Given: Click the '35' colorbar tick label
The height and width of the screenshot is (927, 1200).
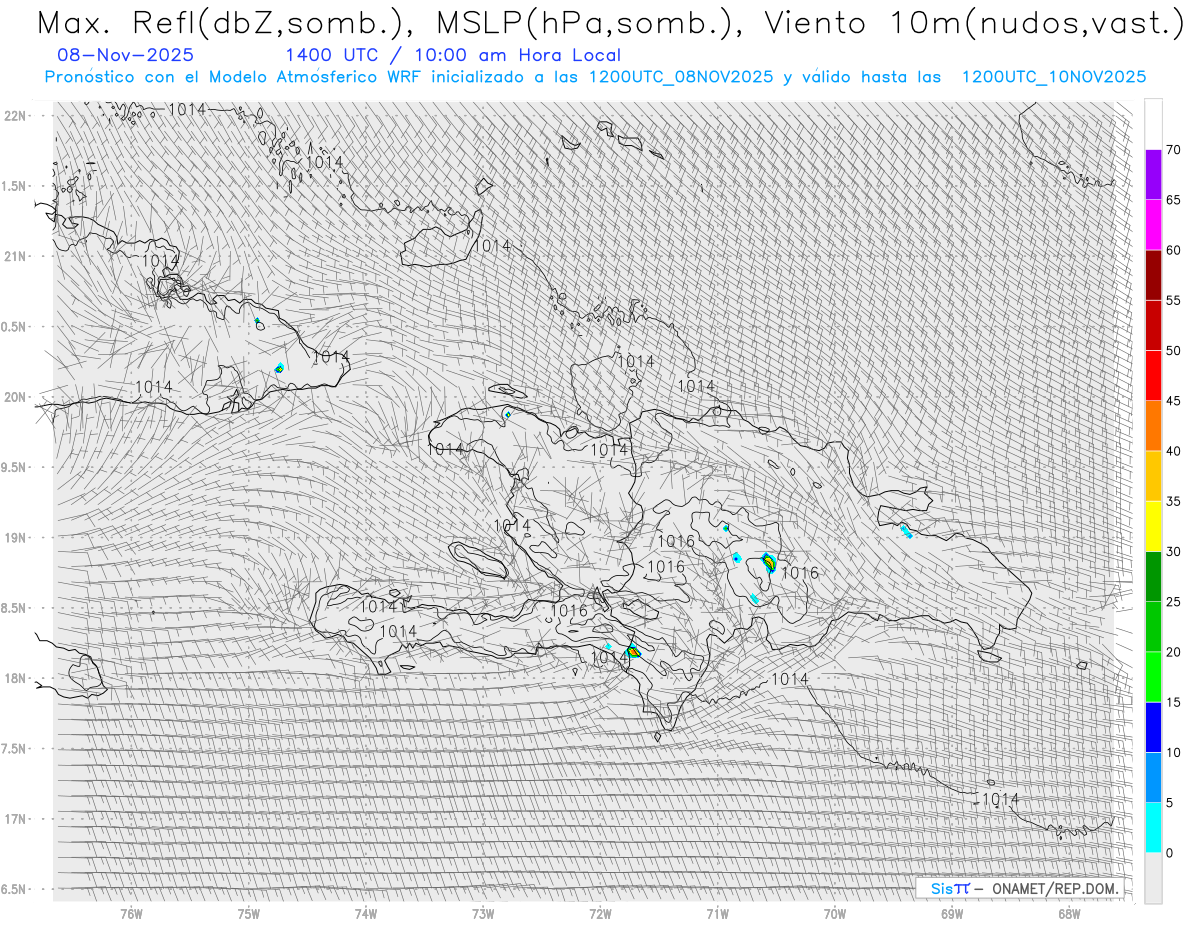Looking at the screenshot, I should click(x=1173, y=501).
